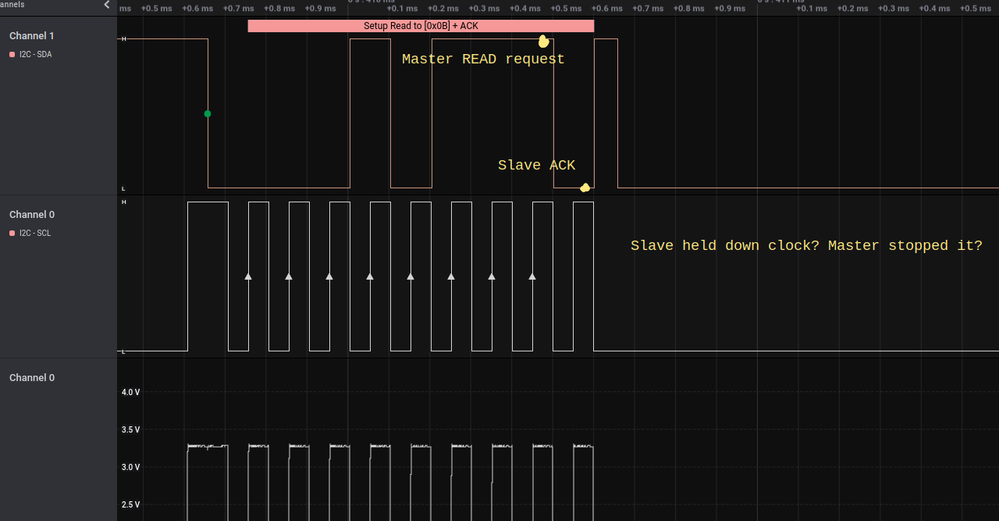This screenshot has width=999, height=521.
Task: Click the 'Setup Read to [0x0B] + ACK' frame bubble
Action: click(420, 26)
